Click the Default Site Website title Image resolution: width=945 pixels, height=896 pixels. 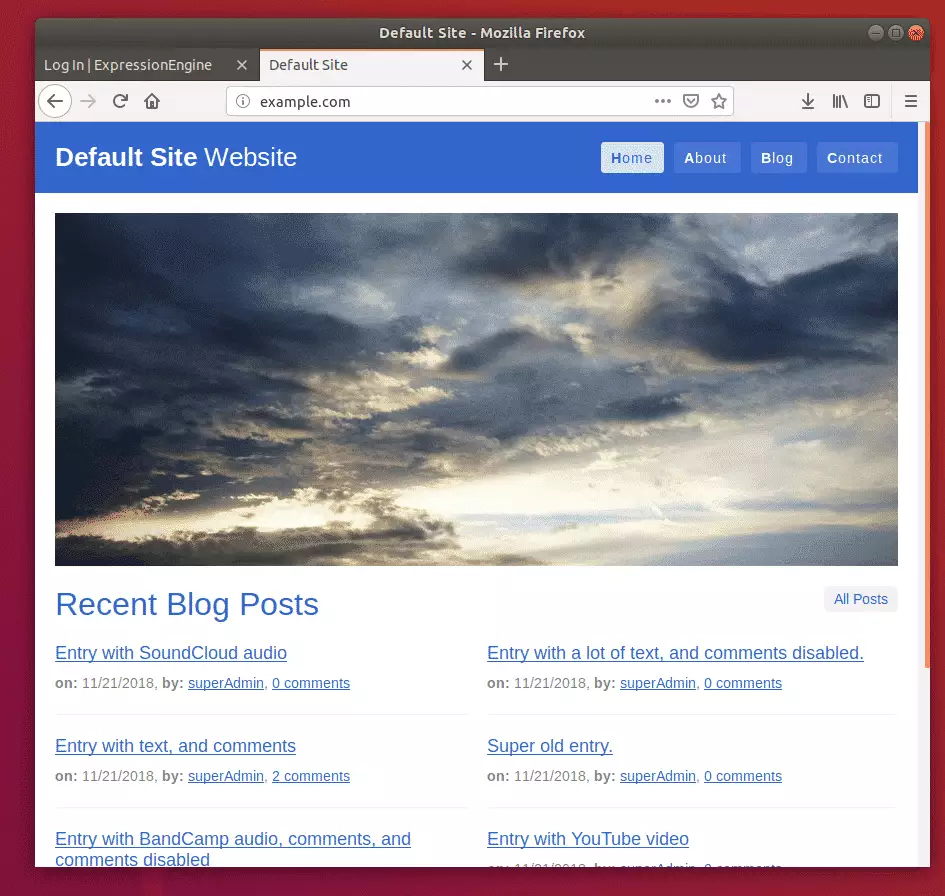(176, 157)
